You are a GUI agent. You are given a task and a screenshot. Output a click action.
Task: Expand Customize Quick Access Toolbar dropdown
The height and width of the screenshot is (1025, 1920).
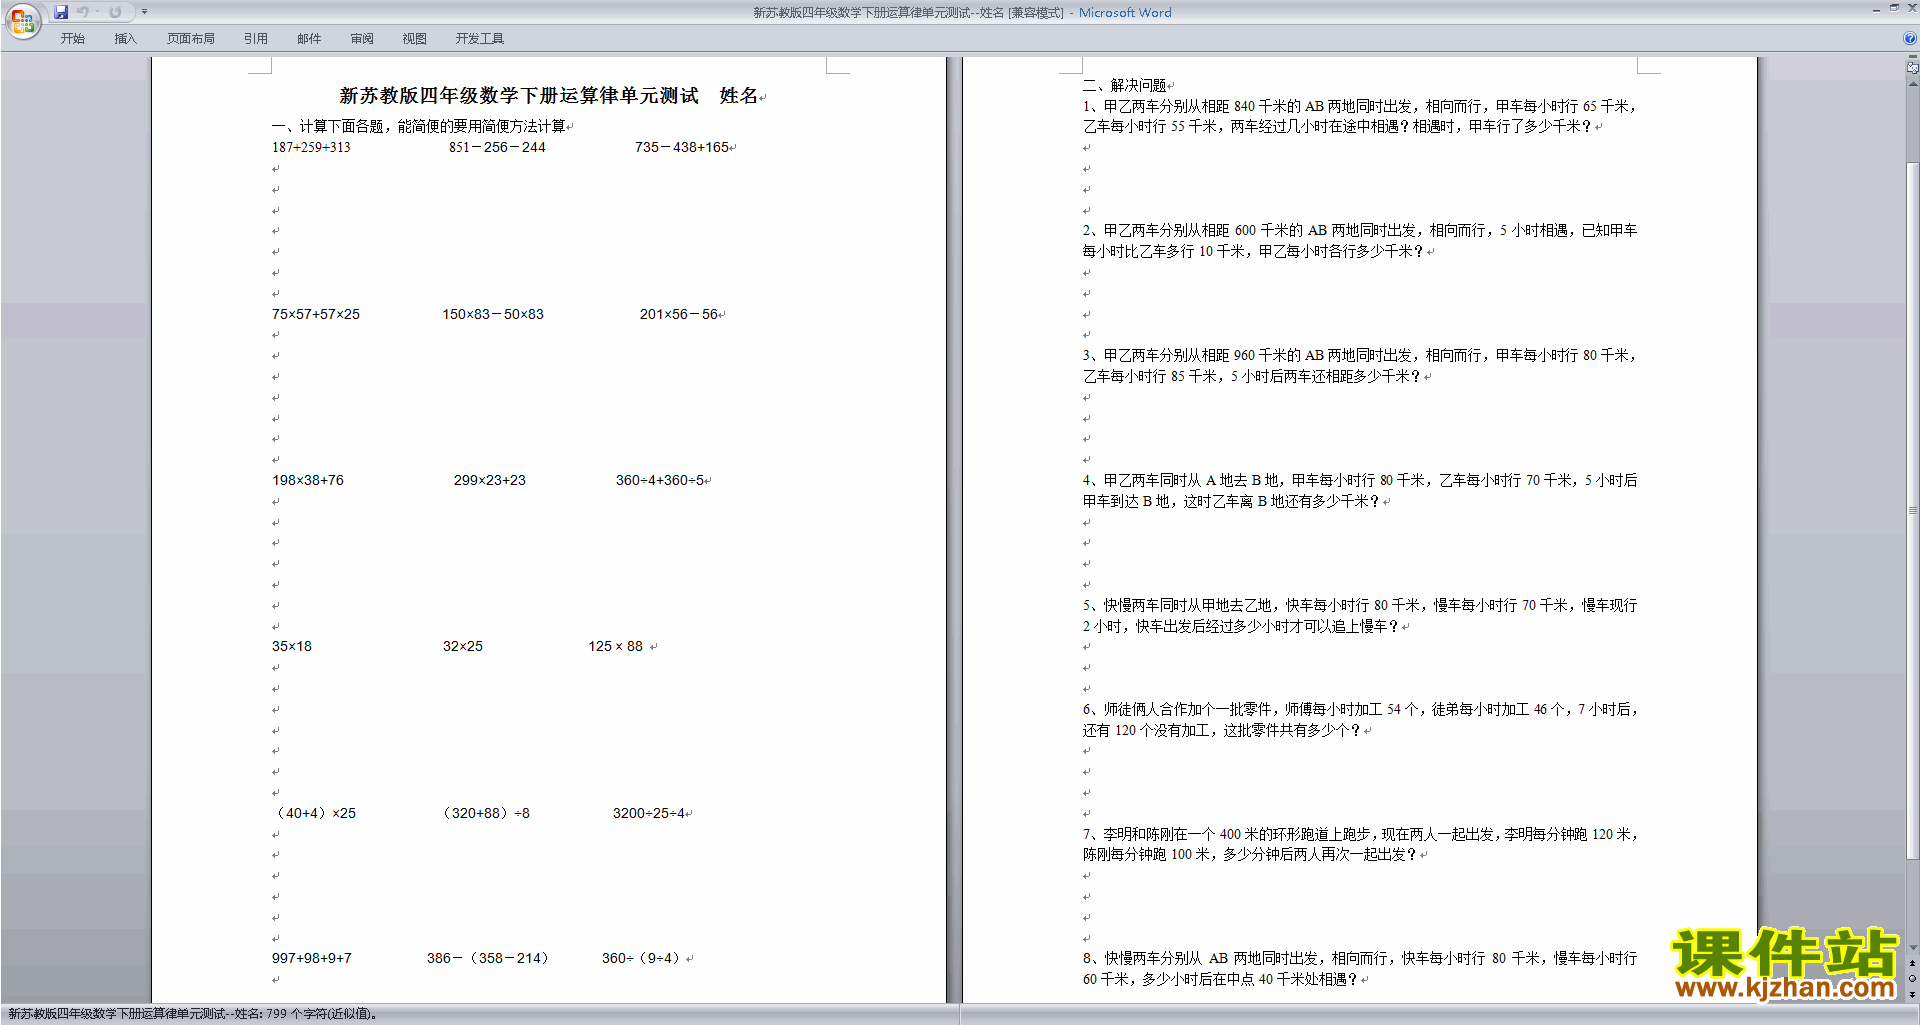(144, 12)
